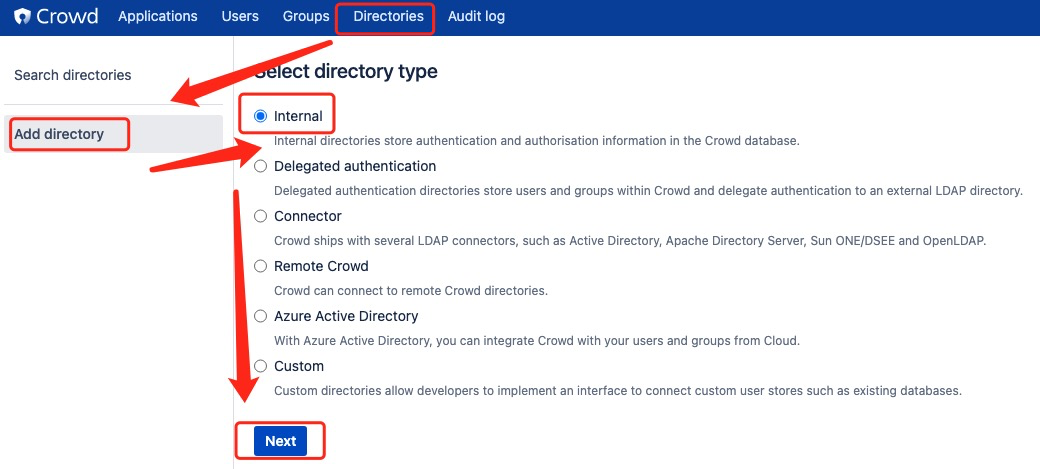Open the Audit log page
Viewport: 1040px width, 469px height.
pyautogui.click(x=476, y=16)
